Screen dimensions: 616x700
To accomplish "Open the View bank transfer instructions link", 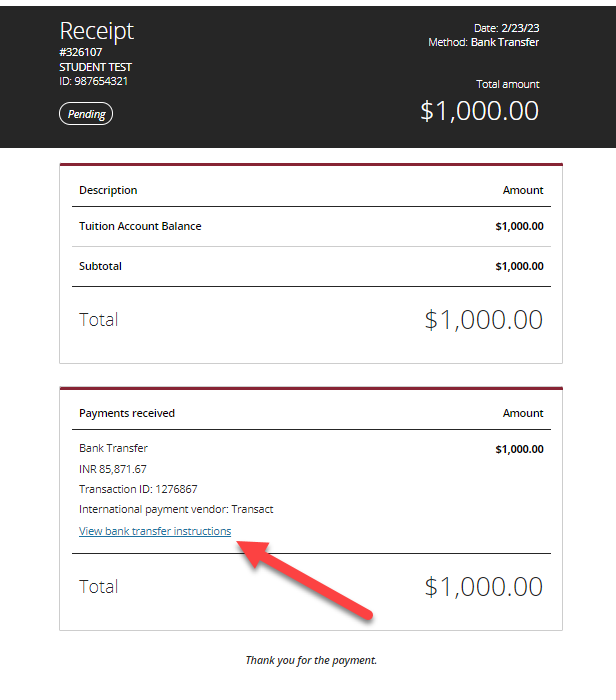I will [155, 531].
